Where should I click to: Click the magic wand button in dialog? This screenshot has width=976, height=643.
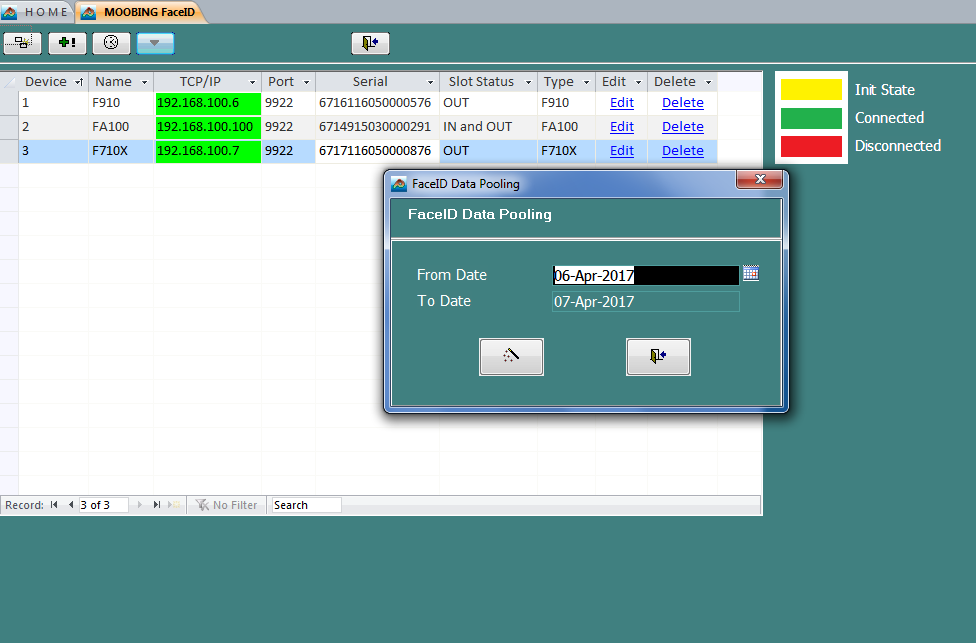(x=511, y=357)
